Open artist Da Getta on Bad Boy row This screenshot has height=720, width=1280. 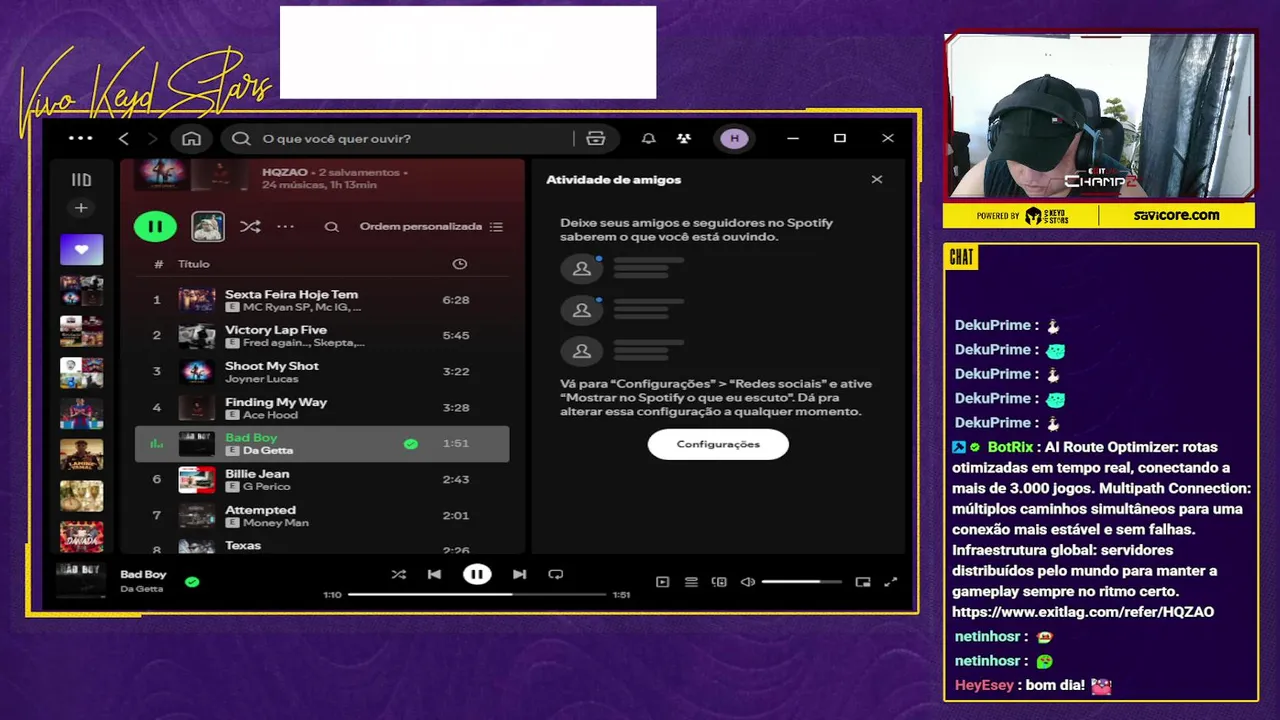(x=267, y=451)
